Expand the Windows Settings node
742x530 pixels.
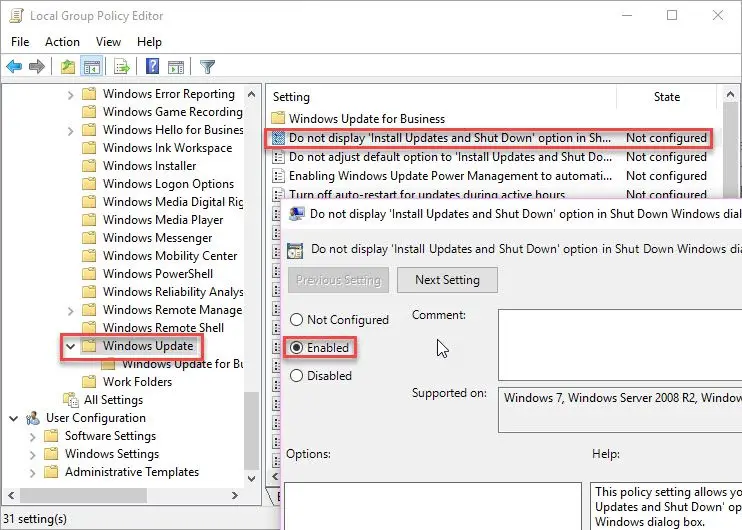point(33,455)
